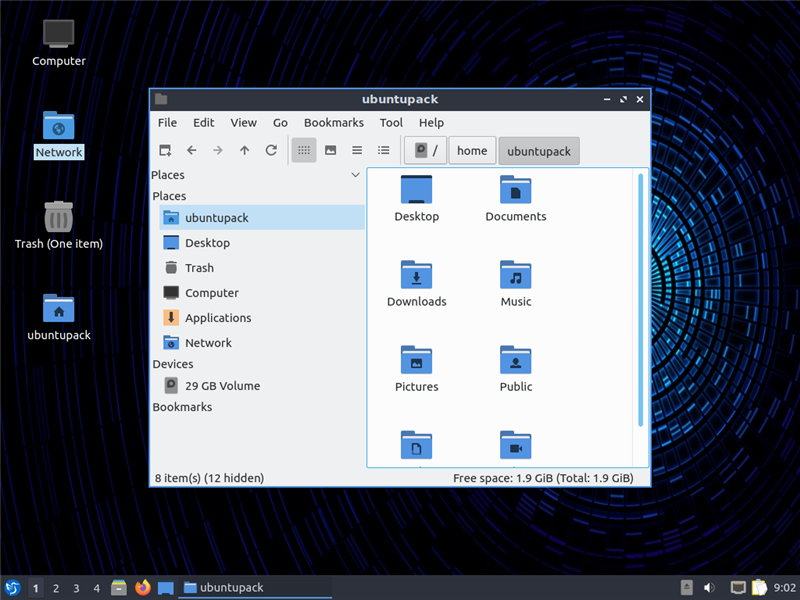Reload the current folder
Viewport: 800px width, 600px height.
(271, 151)
